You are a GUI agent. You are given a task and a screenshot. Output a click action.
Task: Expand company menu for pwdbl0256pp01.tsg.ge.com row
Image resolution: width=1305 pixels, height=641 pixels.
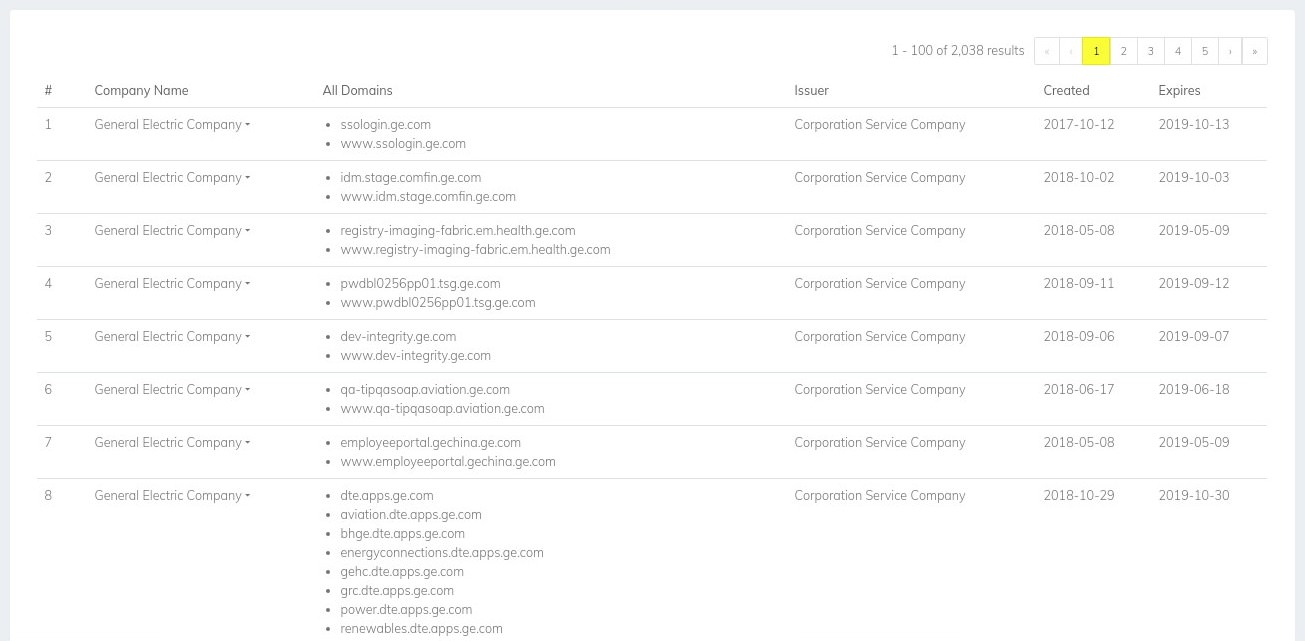[x=172, y=284]
